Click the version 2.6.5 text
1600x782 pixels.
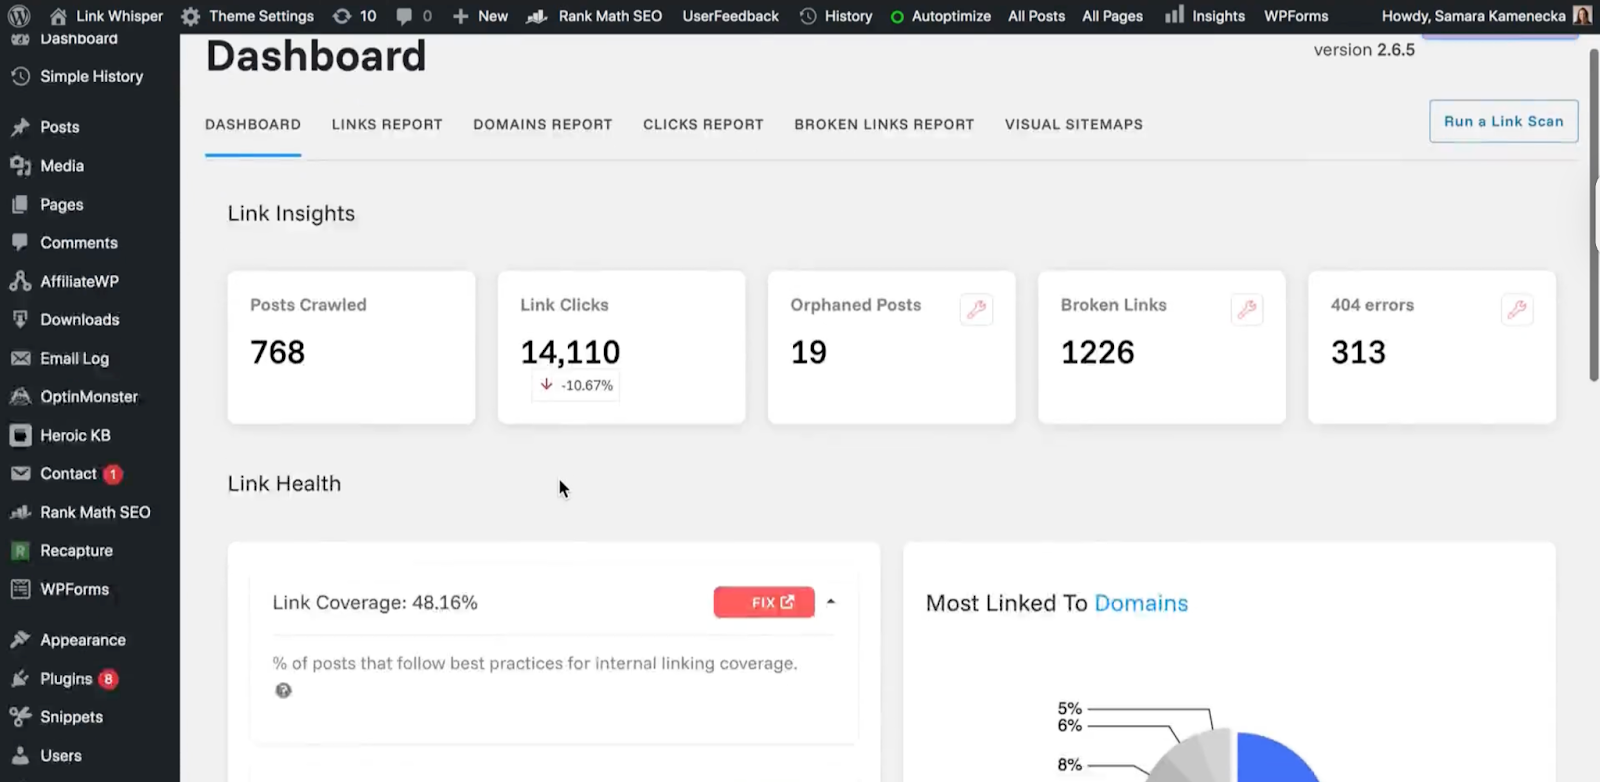click(x=1364, y=50)
